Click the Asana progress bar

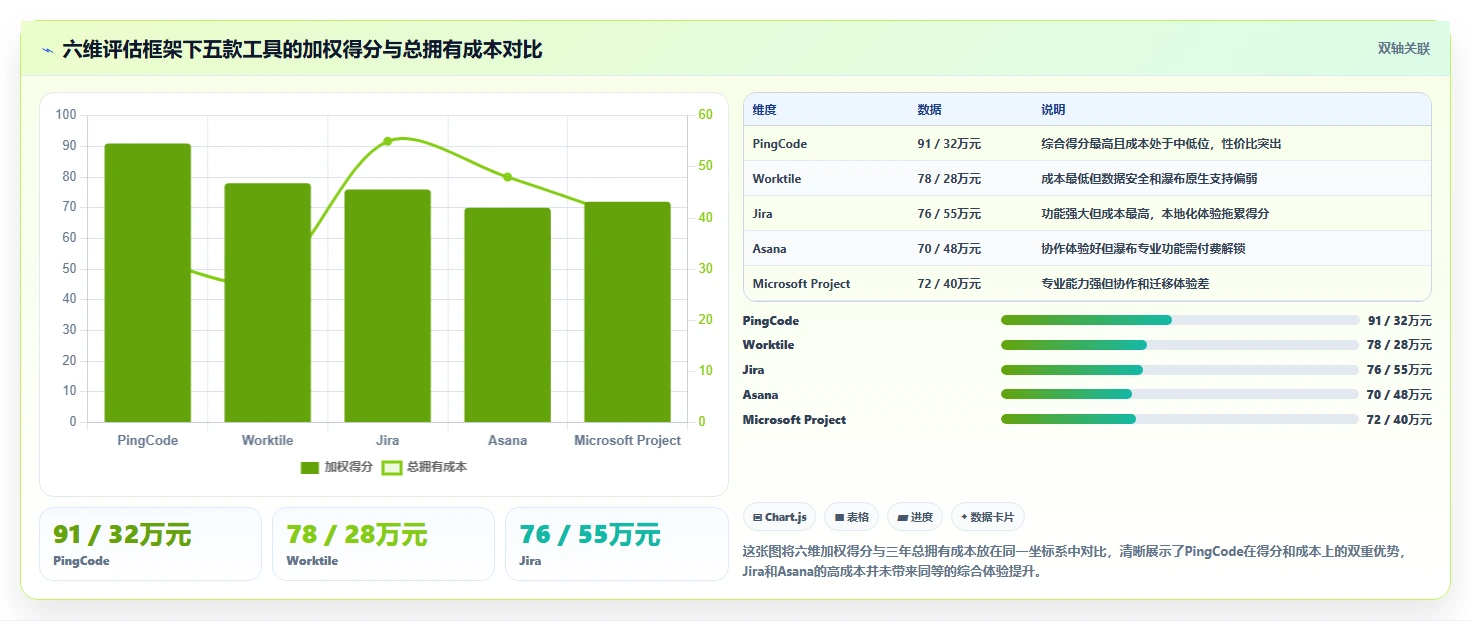pos(1180,394)
